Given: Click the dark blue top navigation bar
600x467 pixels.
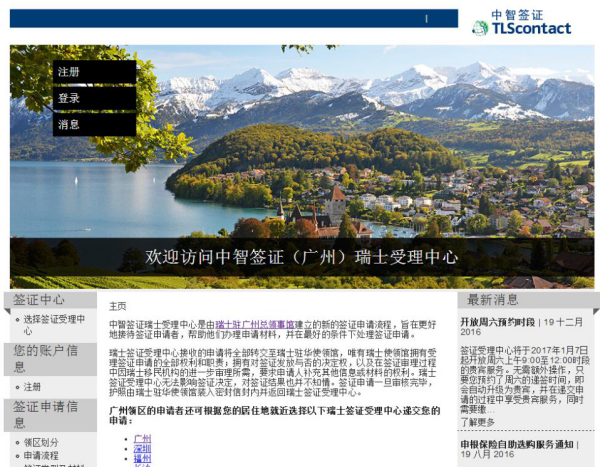Looking at the screenshot, I should pos(234,18).
